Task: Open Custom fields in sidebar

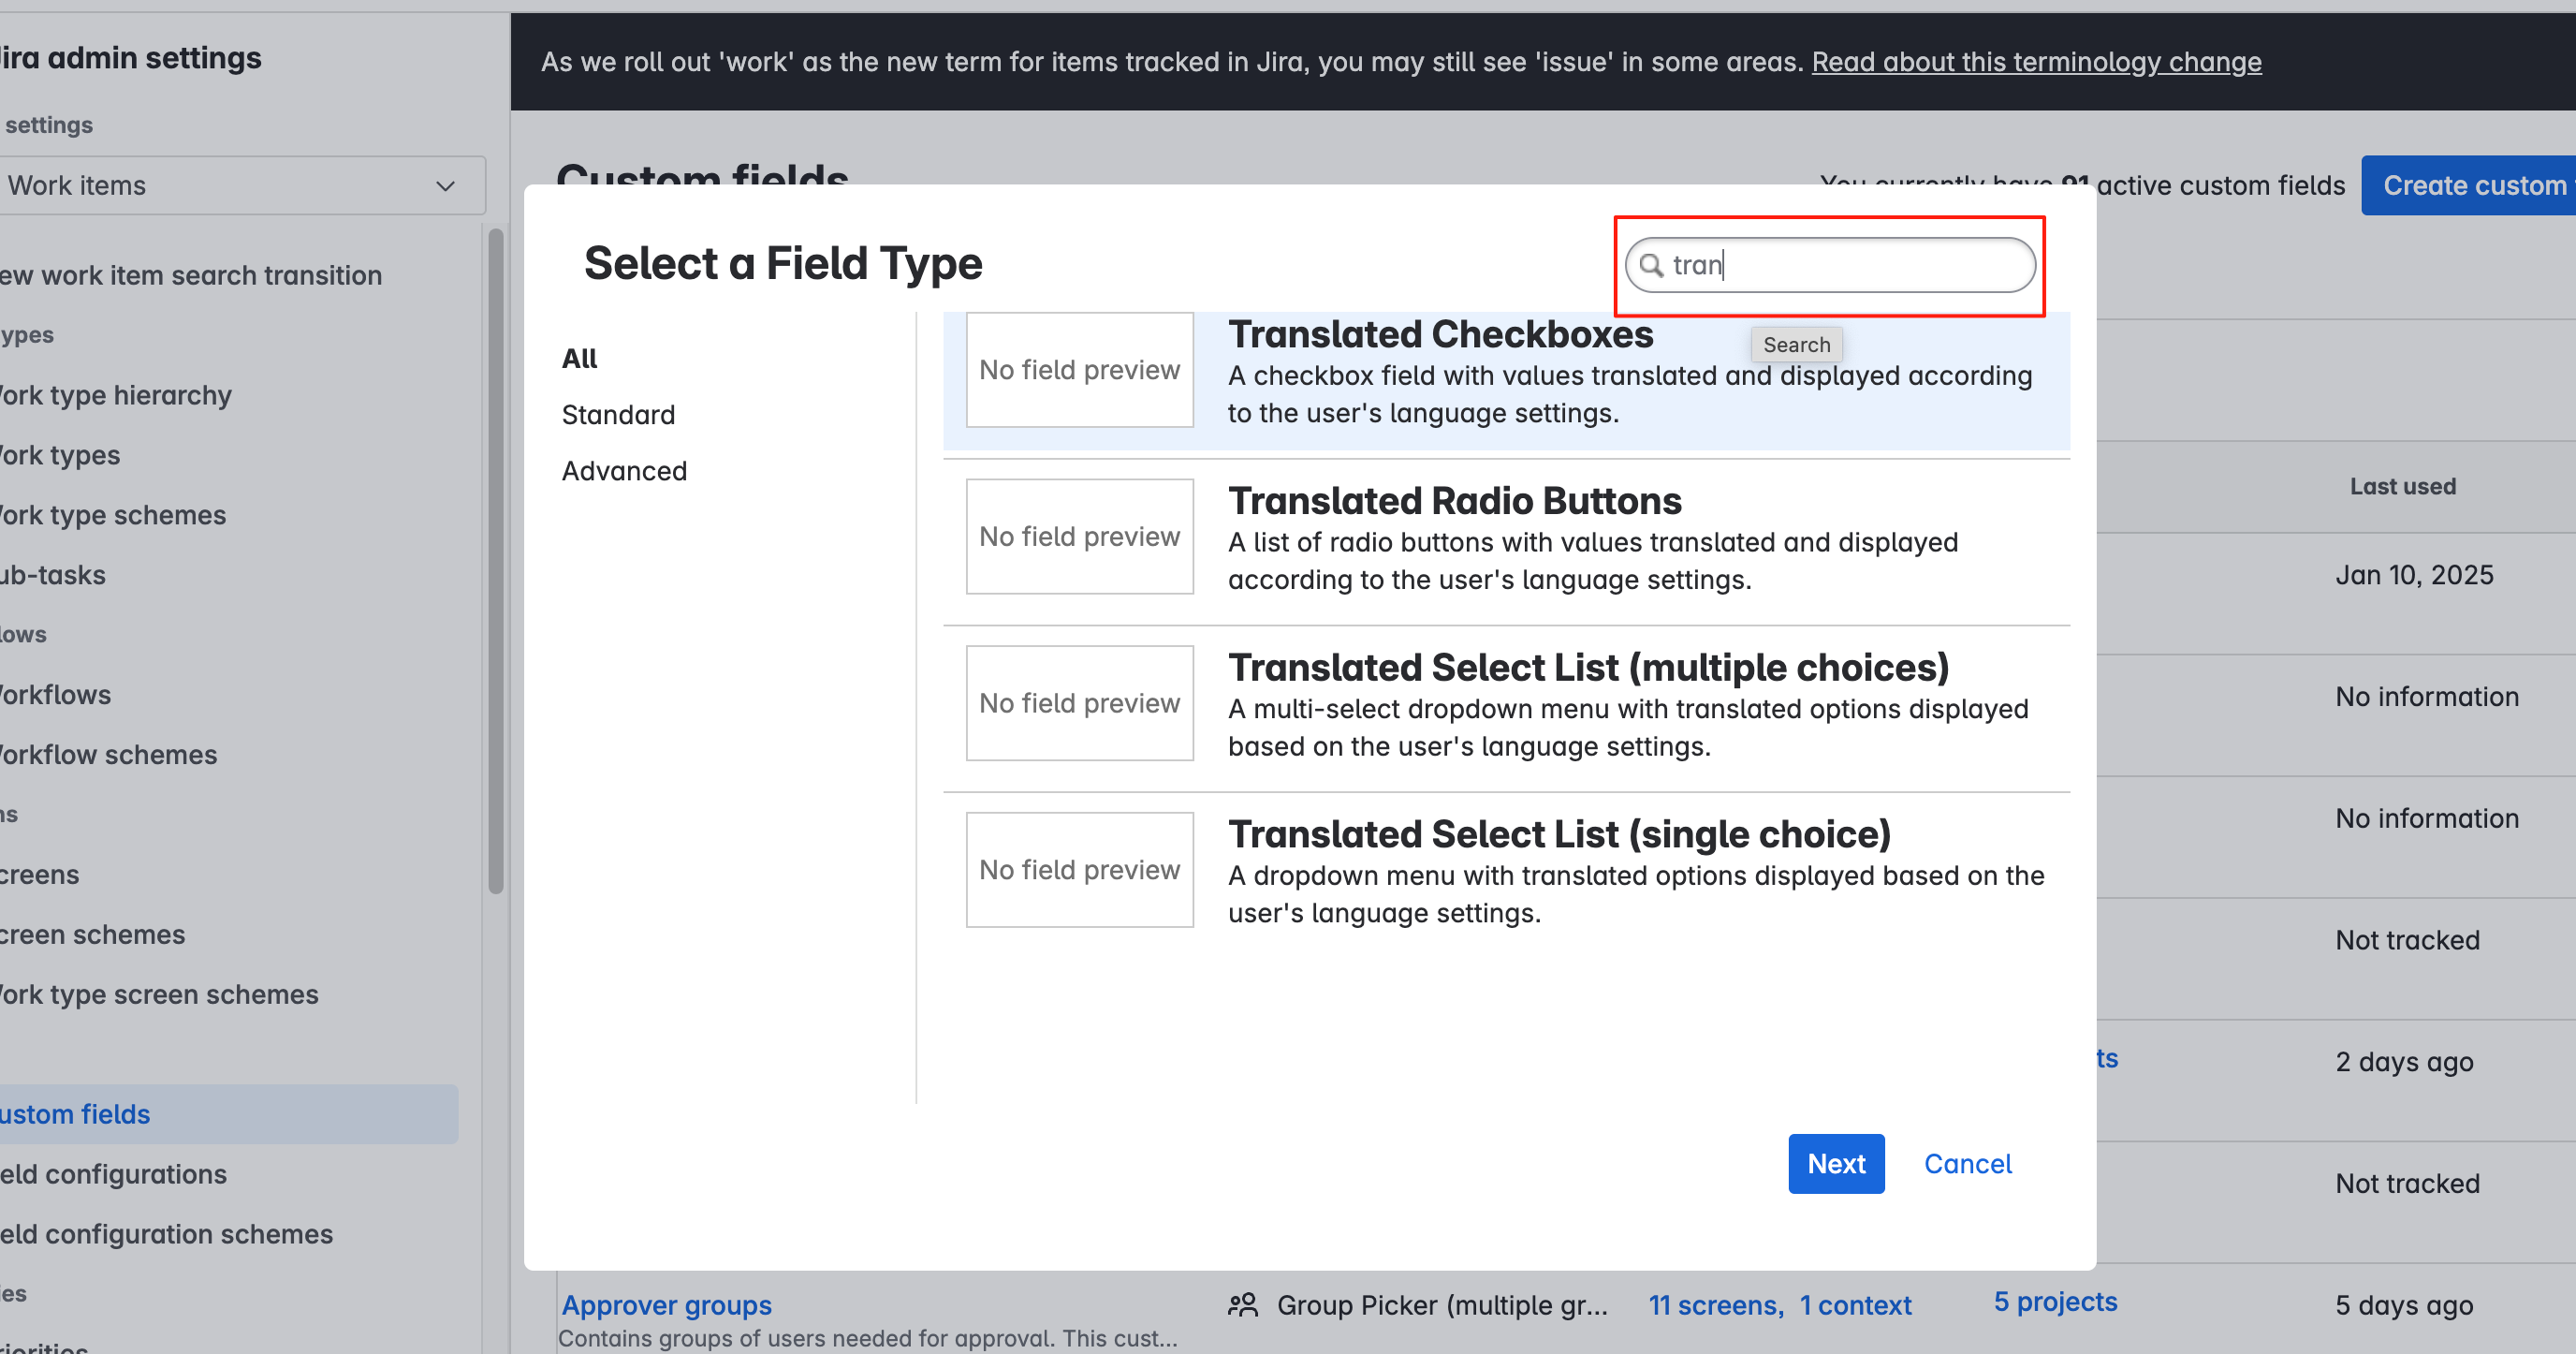Action: click(x=228, y=1114)
